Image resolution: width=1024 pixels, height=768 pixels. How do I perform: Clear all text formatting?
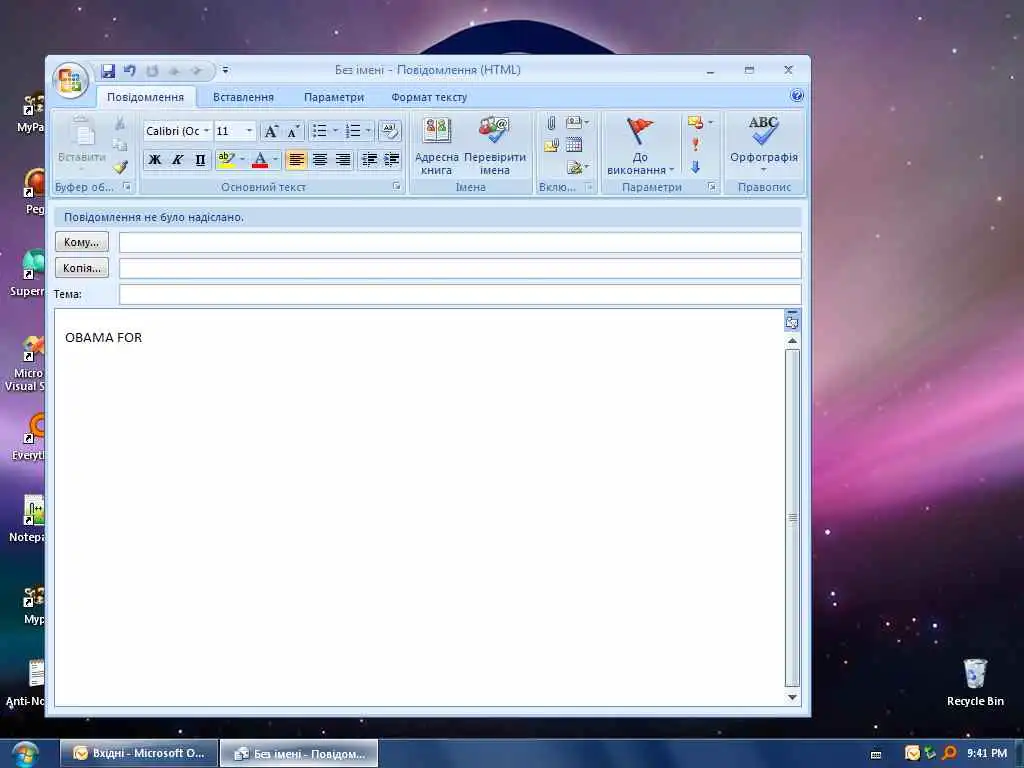coord(390,131)
